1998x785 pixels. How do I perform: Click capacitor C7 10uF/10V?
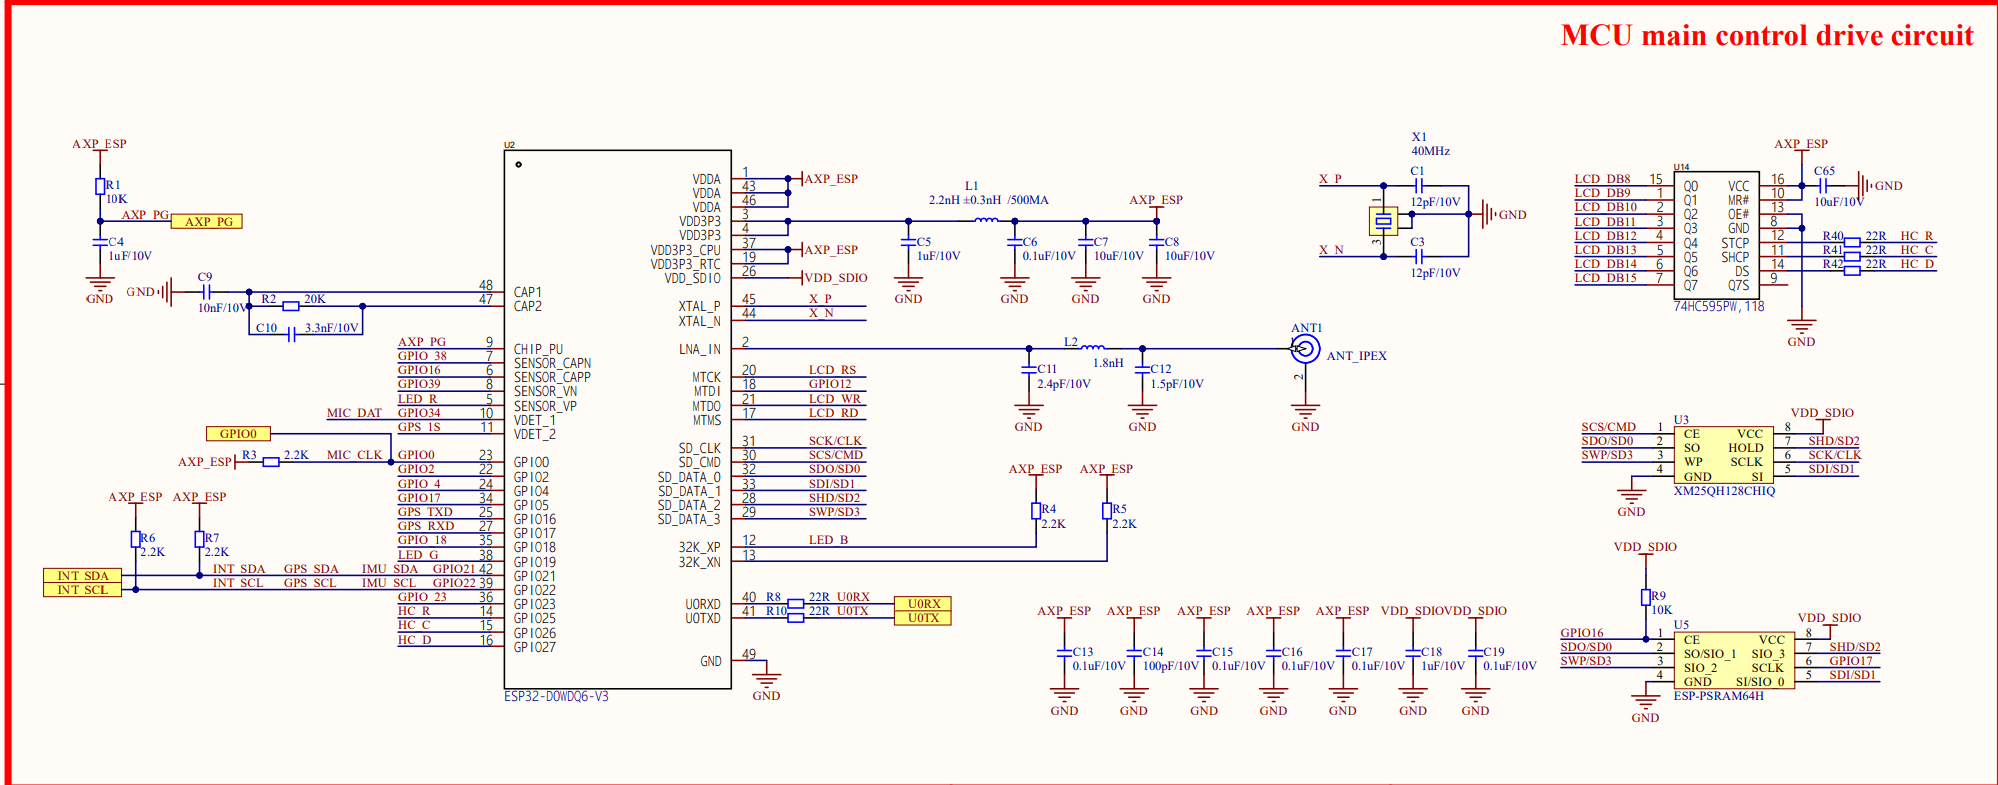coord(1085,242)
